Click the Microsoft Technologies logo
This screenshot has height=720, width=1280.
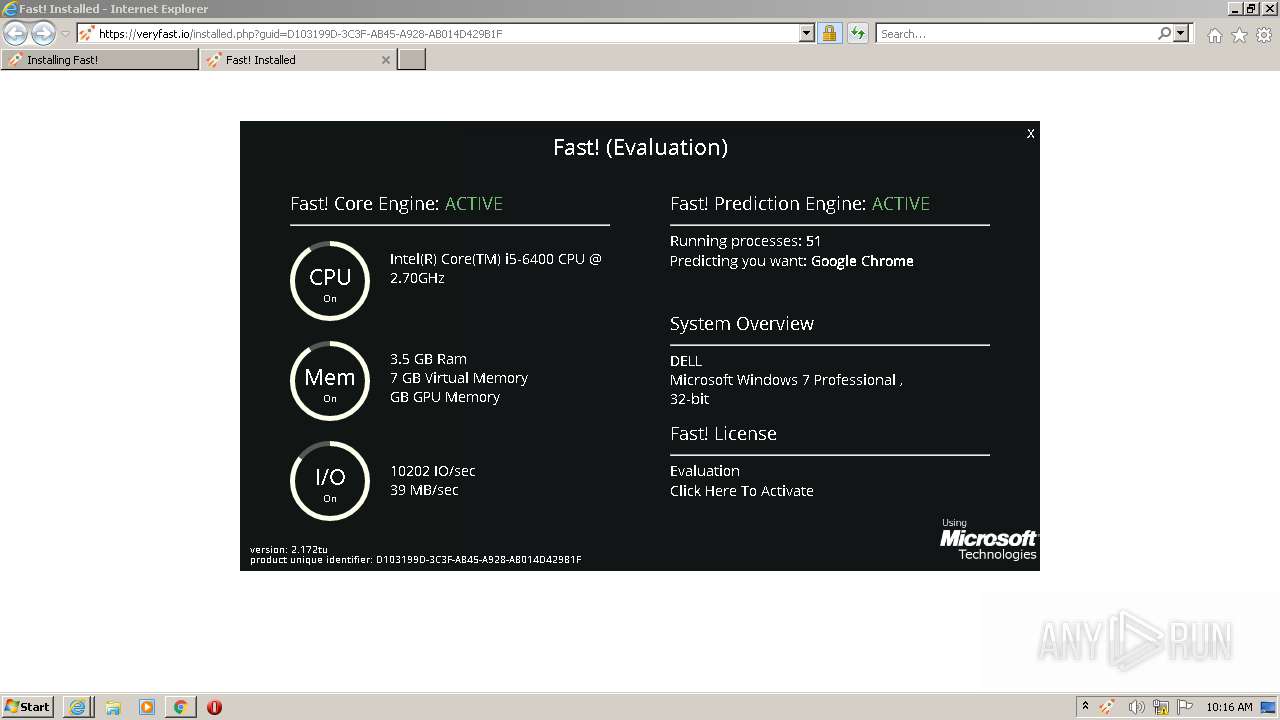click(x=988, y=540)
